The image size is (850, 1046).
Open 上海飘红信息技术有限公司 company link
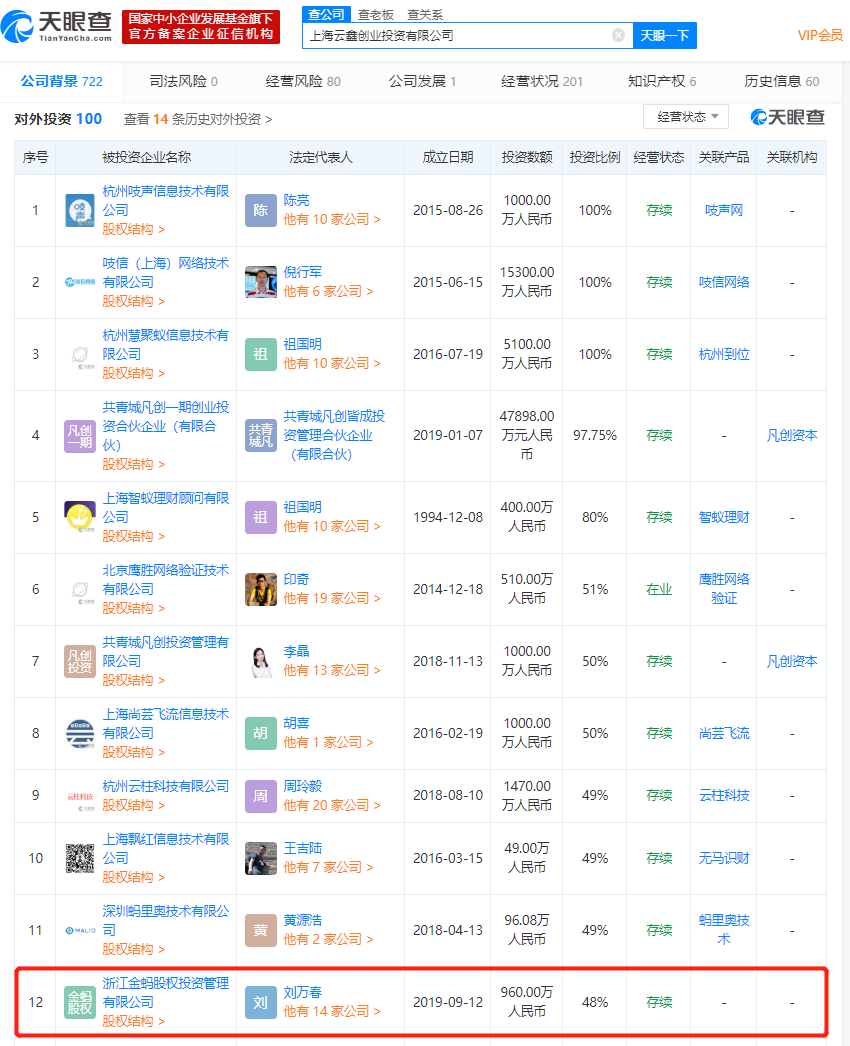[165, 848]
